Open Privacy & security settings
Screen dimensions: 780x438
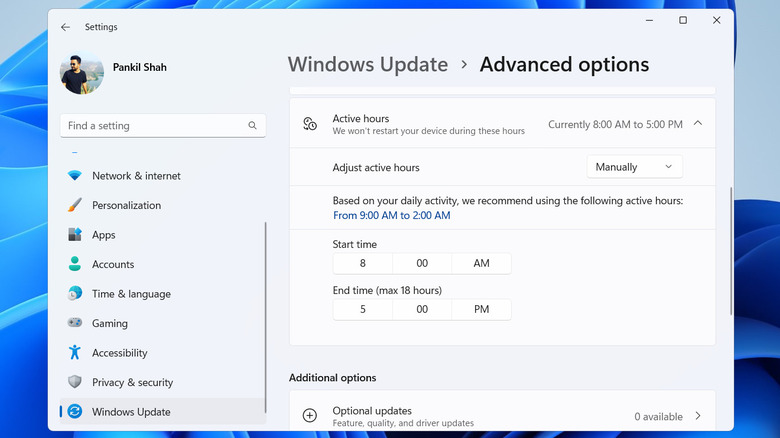coord(132,382)
